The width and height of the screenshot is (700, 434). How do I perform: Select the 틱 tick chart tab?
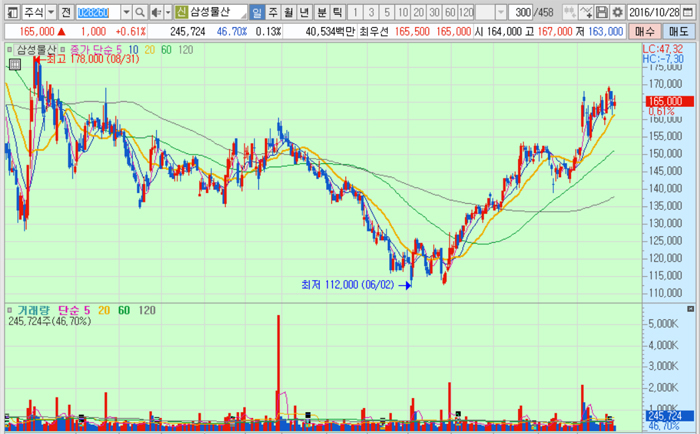click(x=337, y=12)
